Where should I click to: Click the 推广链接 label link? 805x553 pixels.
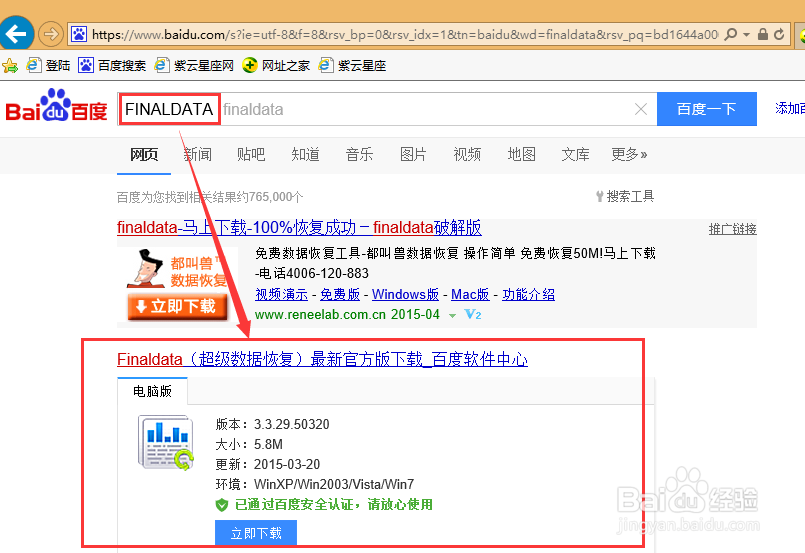click(733, 229)
